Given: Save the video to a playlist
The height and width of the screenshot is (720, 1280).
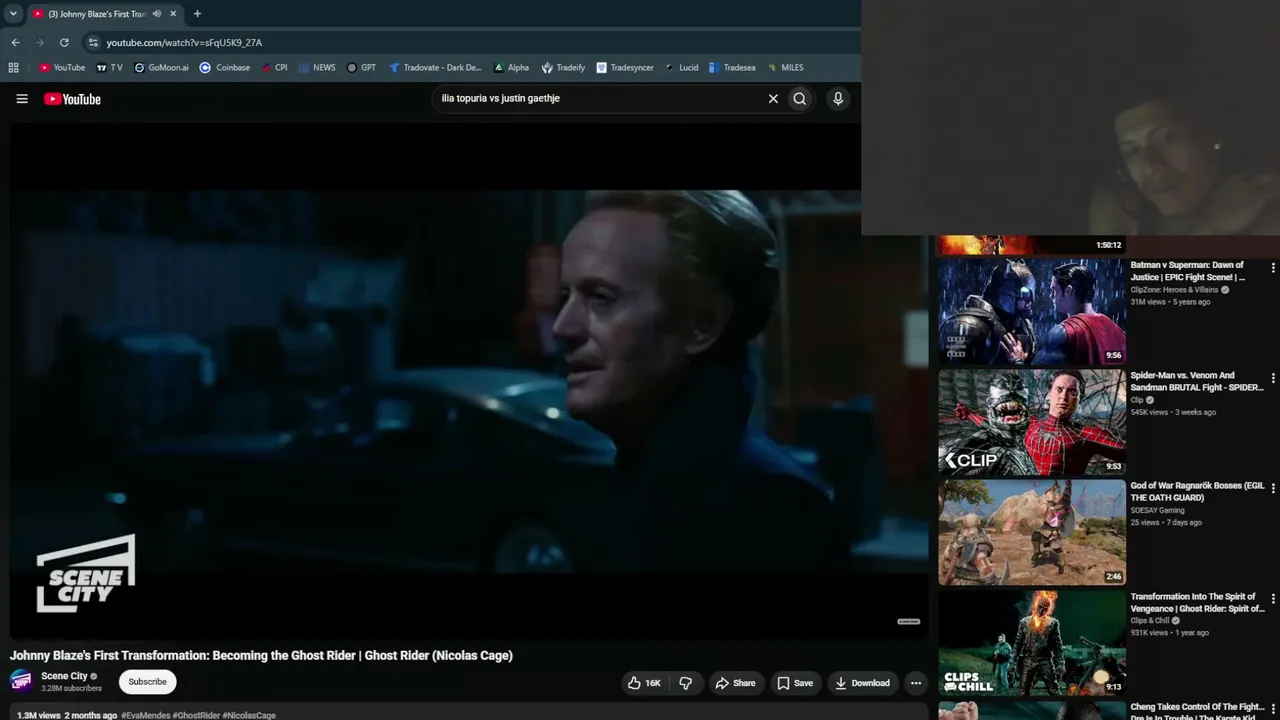Looking at the screenshot, I should tap(795, 683).
